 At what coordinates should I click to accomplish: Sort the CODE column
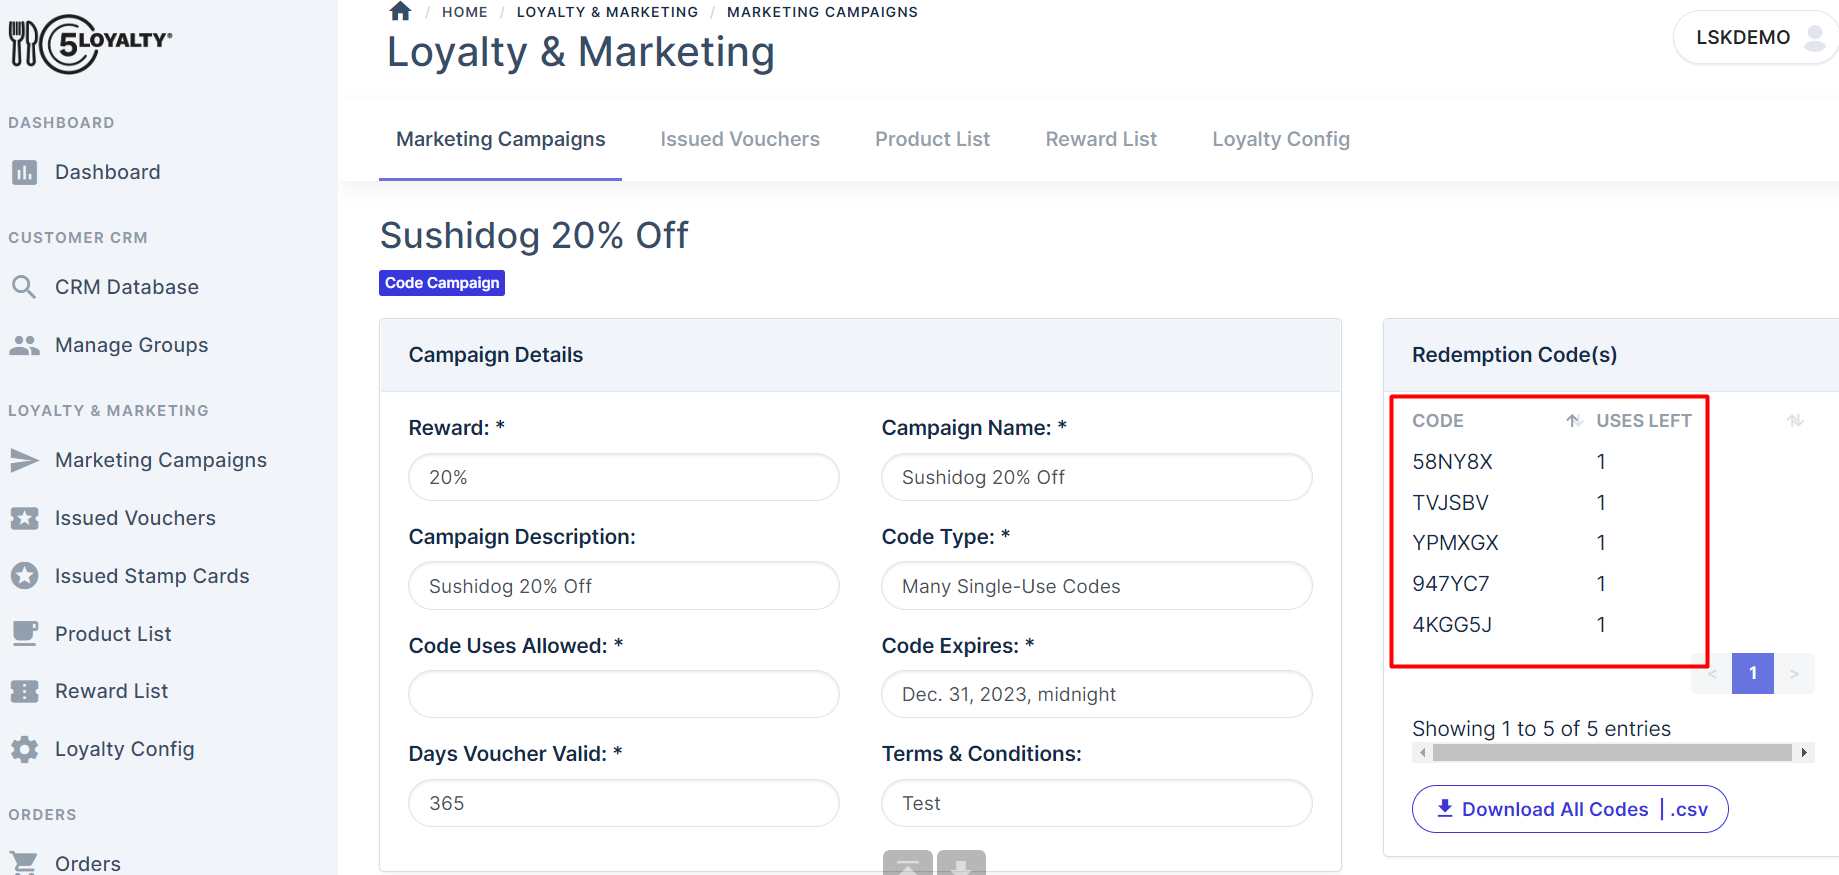click(x=1572, y=420)
